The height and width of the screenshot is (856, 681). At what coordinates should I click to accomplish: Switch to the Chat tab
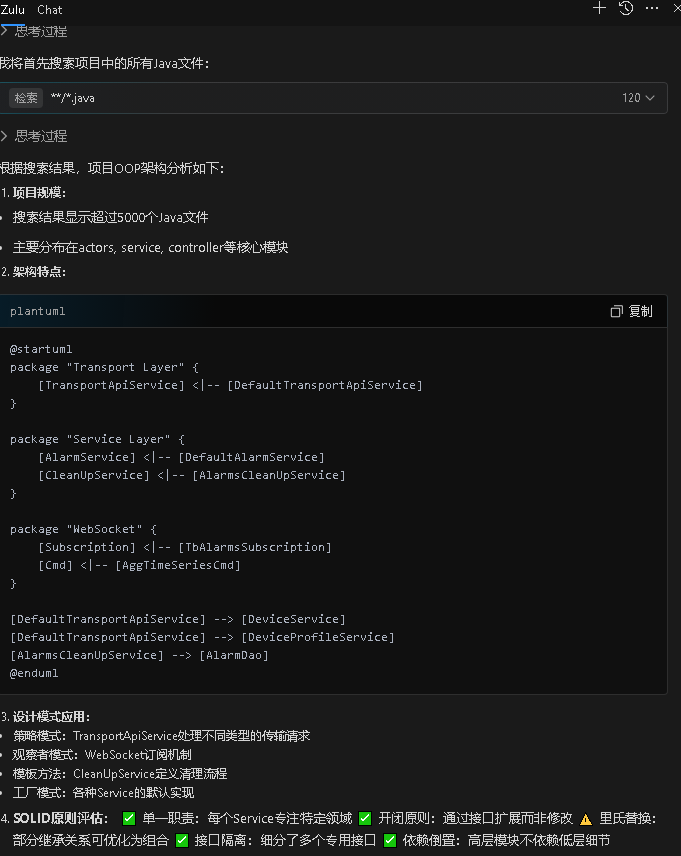(49, 9)
